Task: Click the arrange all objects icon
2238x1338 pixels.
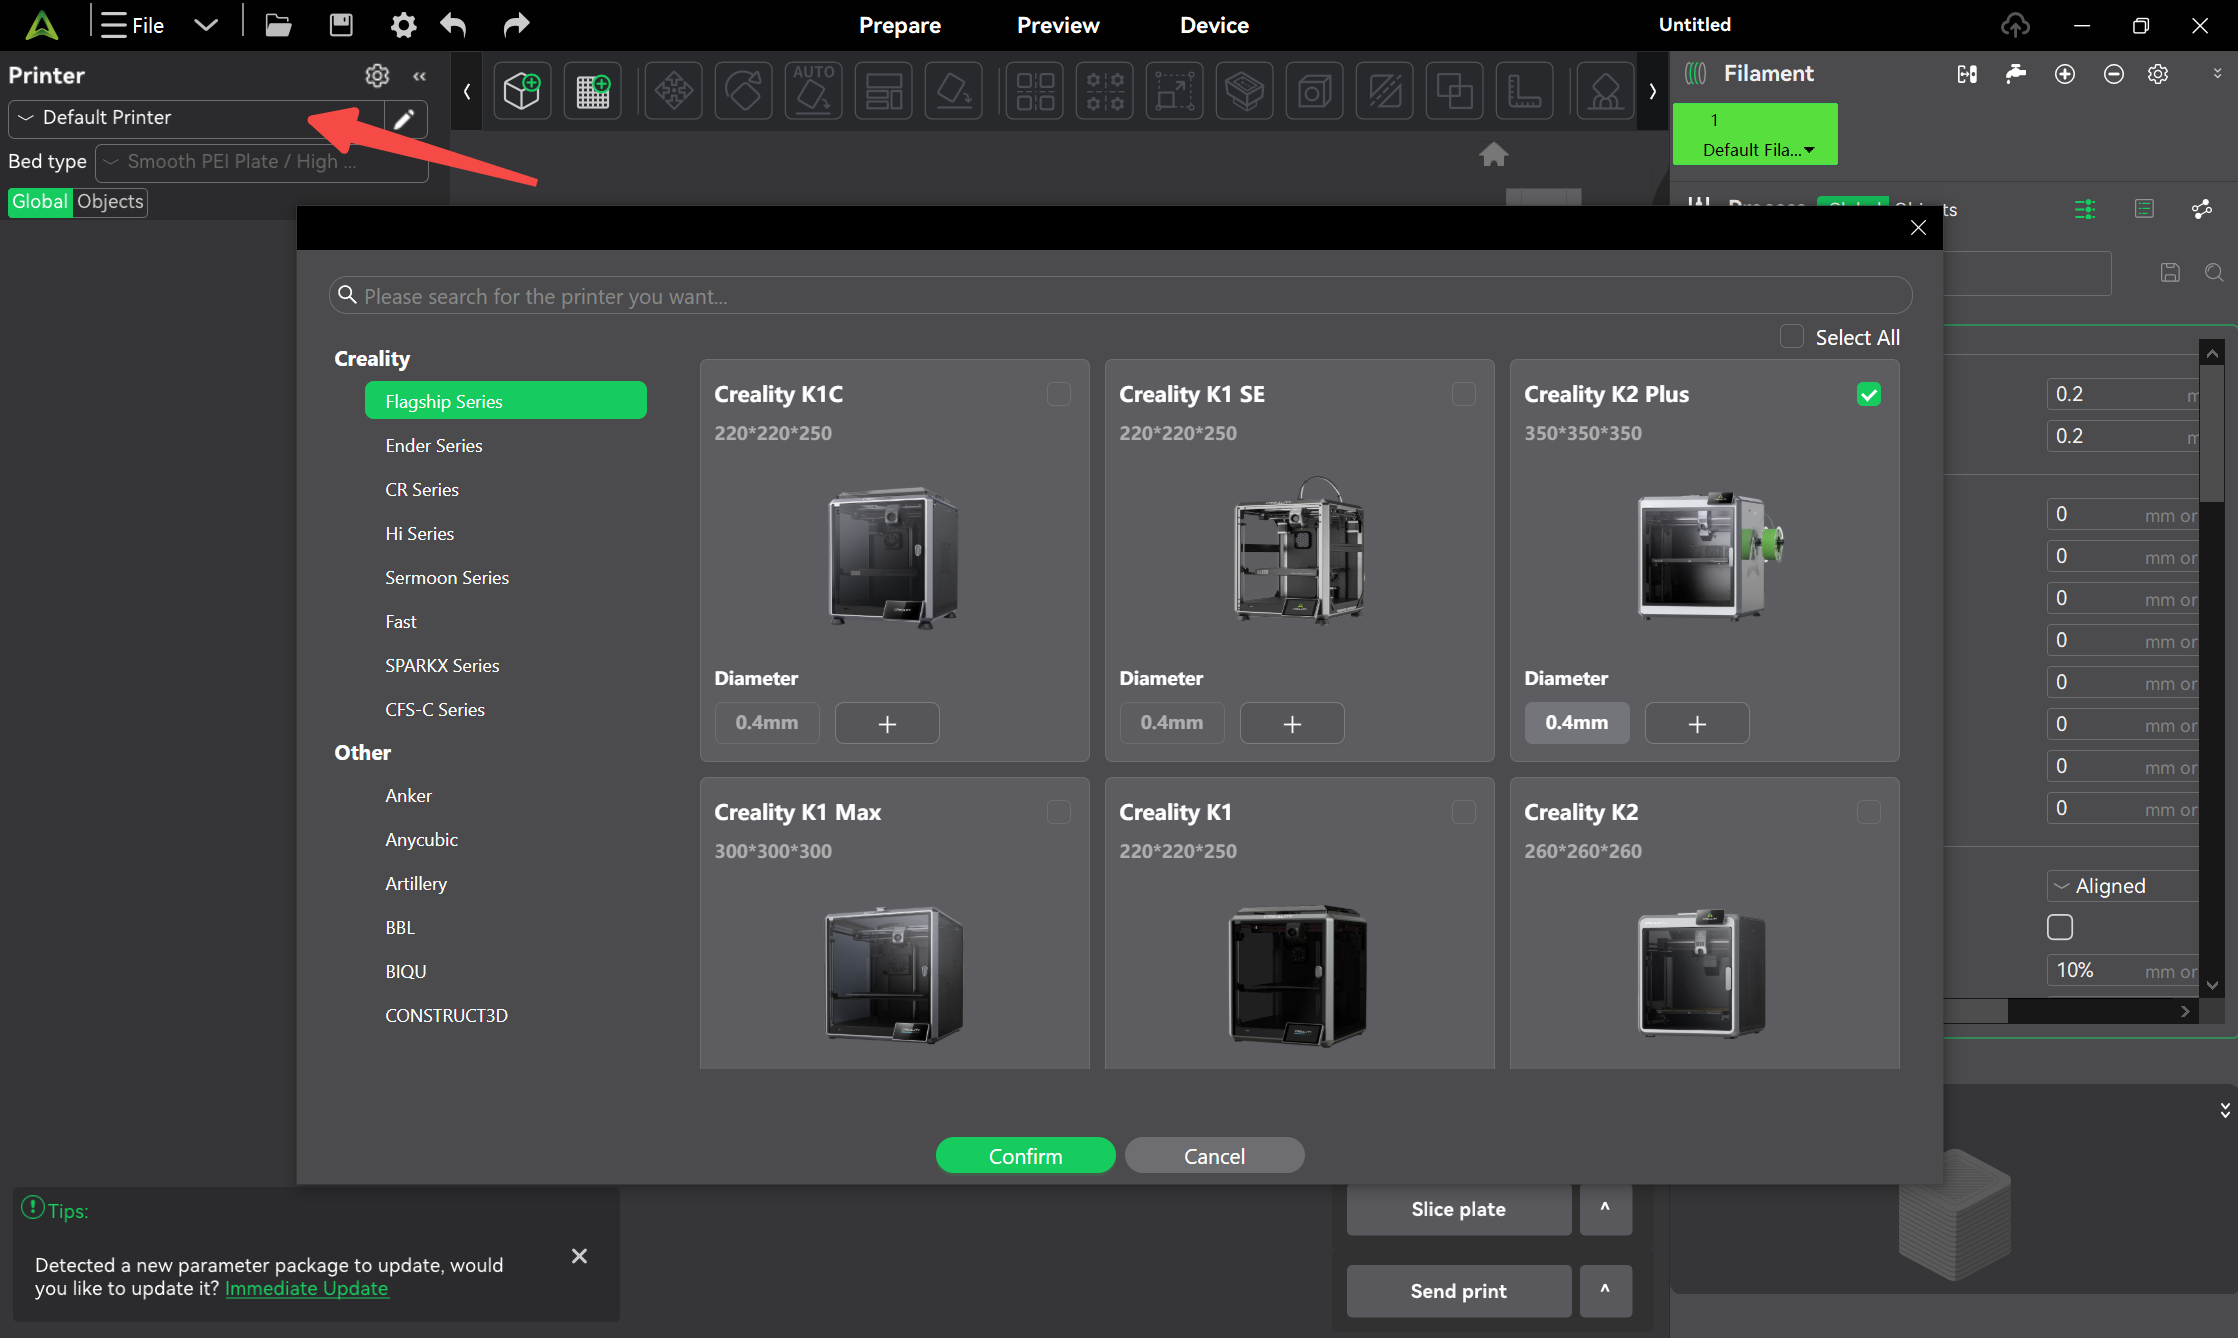Action: coord(883,91)
